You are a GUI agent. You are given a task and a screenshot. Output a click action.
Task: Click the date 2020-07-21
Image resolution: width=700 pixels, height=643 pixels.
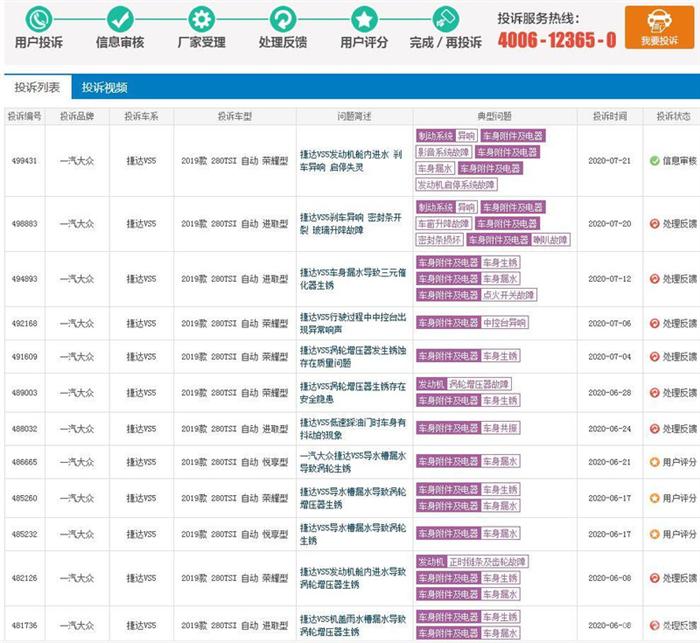tap(610, 161)
